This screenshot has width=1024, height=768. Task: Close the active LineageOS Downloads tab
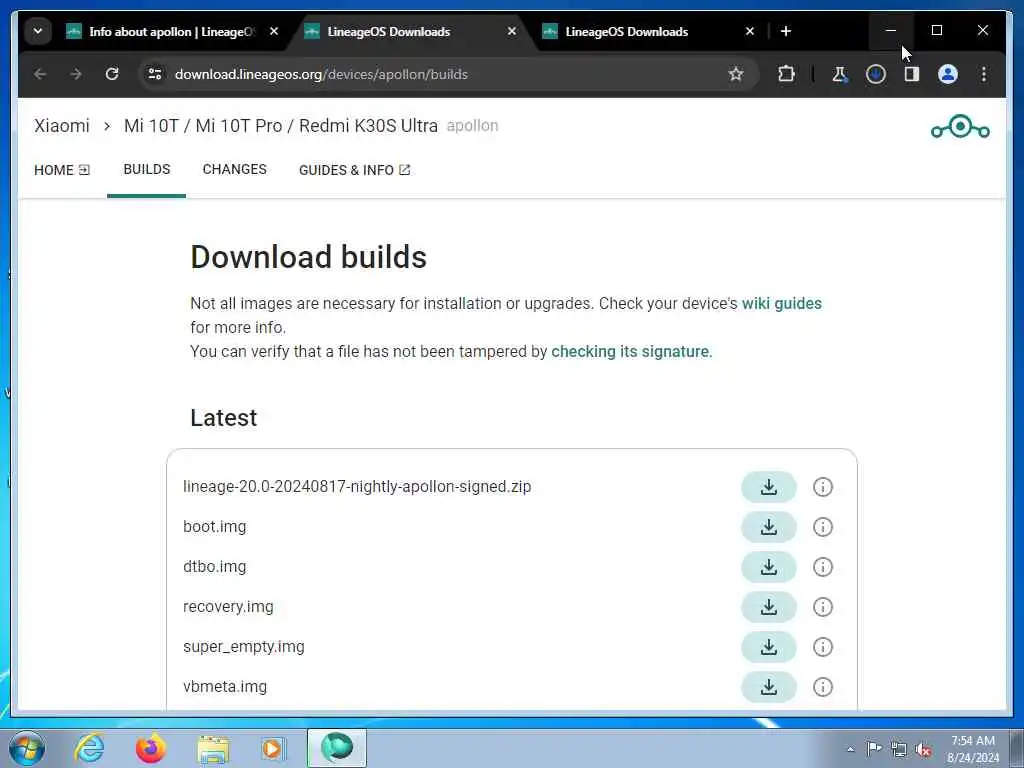512,31
